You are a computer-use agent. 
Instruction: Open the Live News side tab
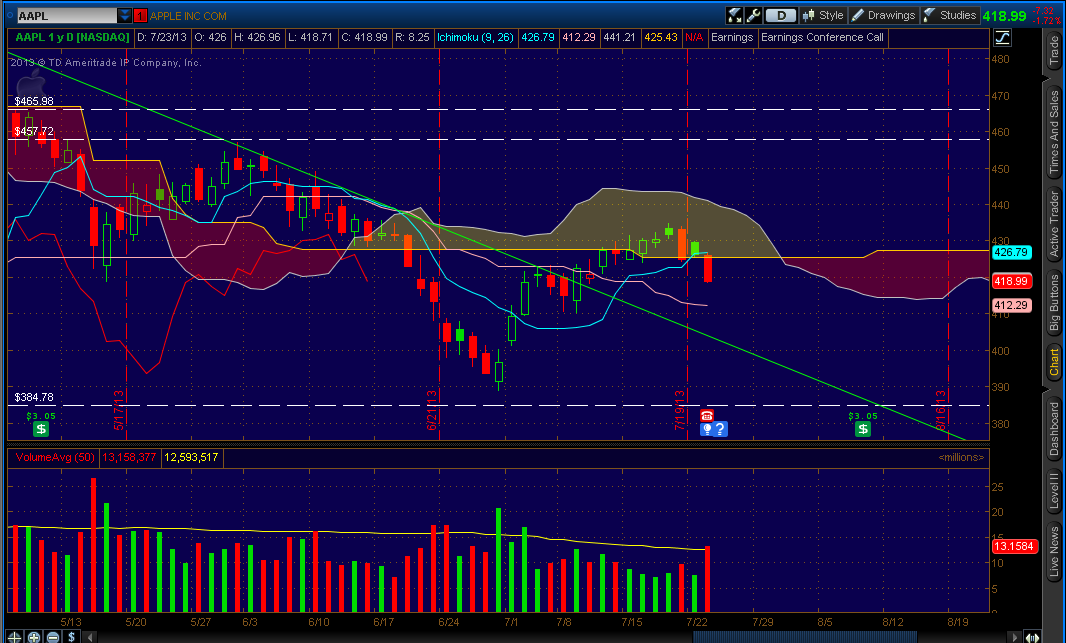click(1054, 549)
